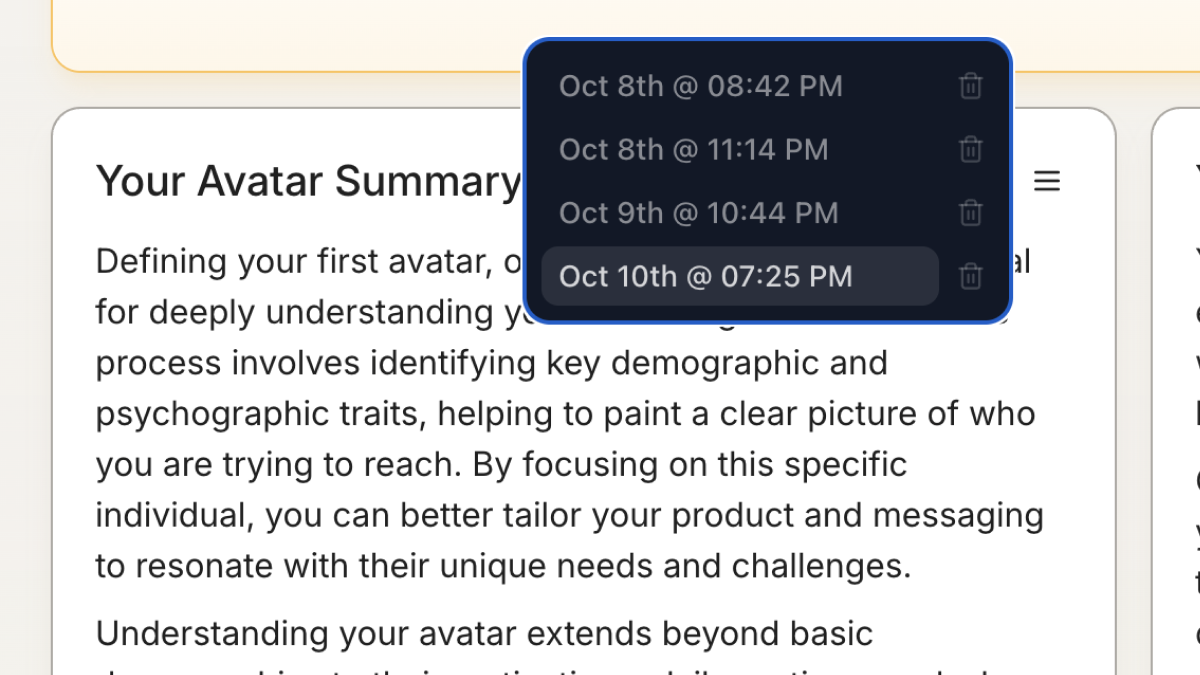Click the line "you are trying to reach"
This screenshot has height=675, width=1200.
[x=501, y=465]
